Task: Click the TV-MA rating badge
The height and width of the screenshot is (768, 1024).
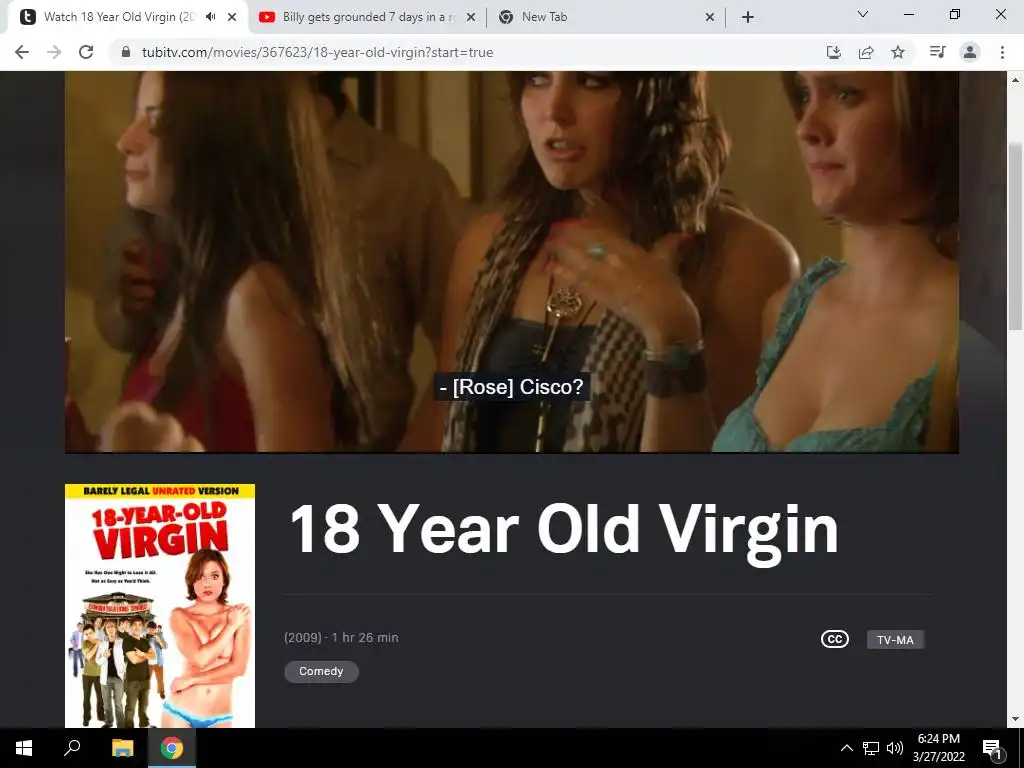Action: click(x=895, y=640)
